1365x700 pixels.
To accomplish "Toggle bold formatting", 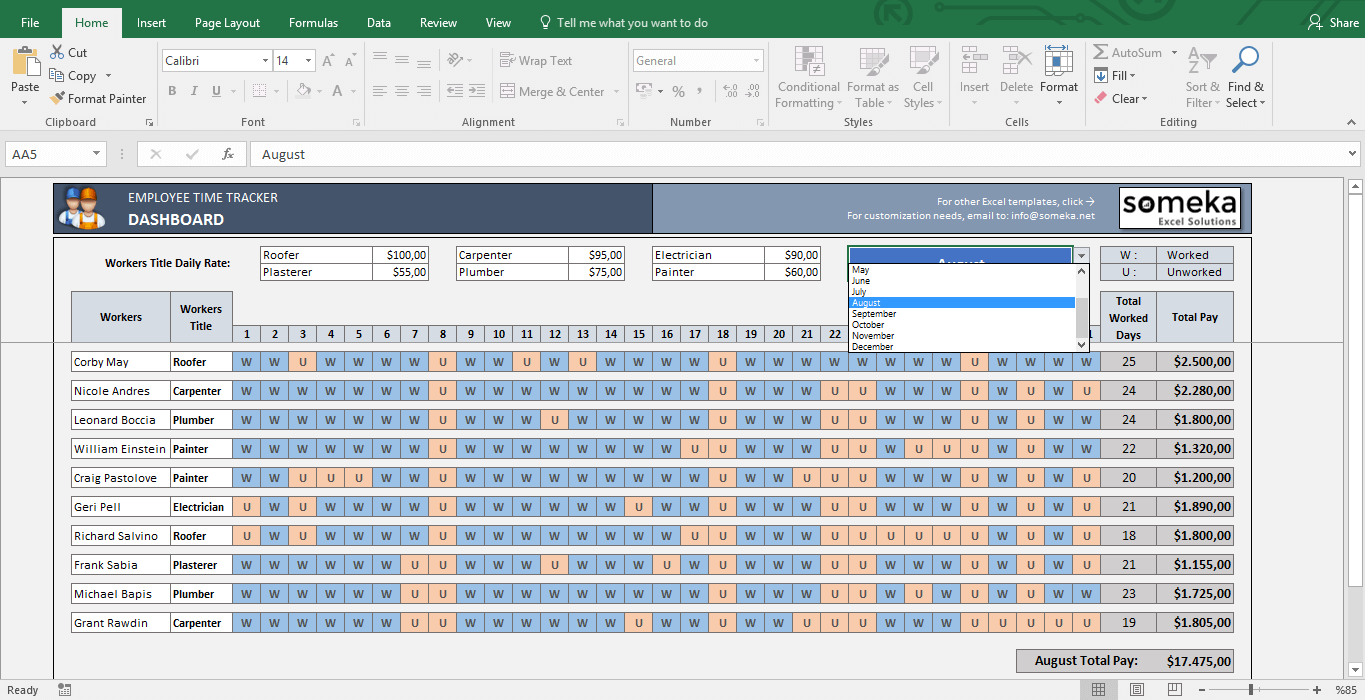I will pyautogui.click(x=170, y=91).
